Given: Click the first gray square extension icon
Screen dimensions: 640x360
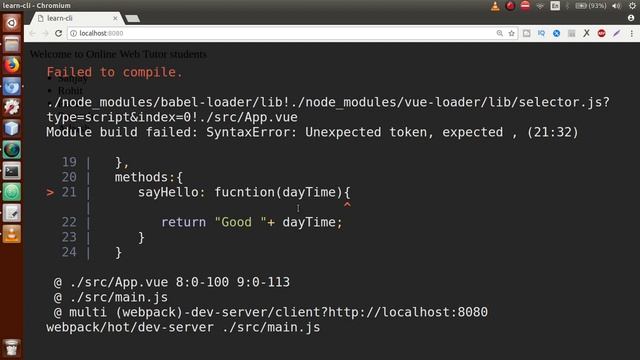Looking at the screenshot, I should point(527,33).
